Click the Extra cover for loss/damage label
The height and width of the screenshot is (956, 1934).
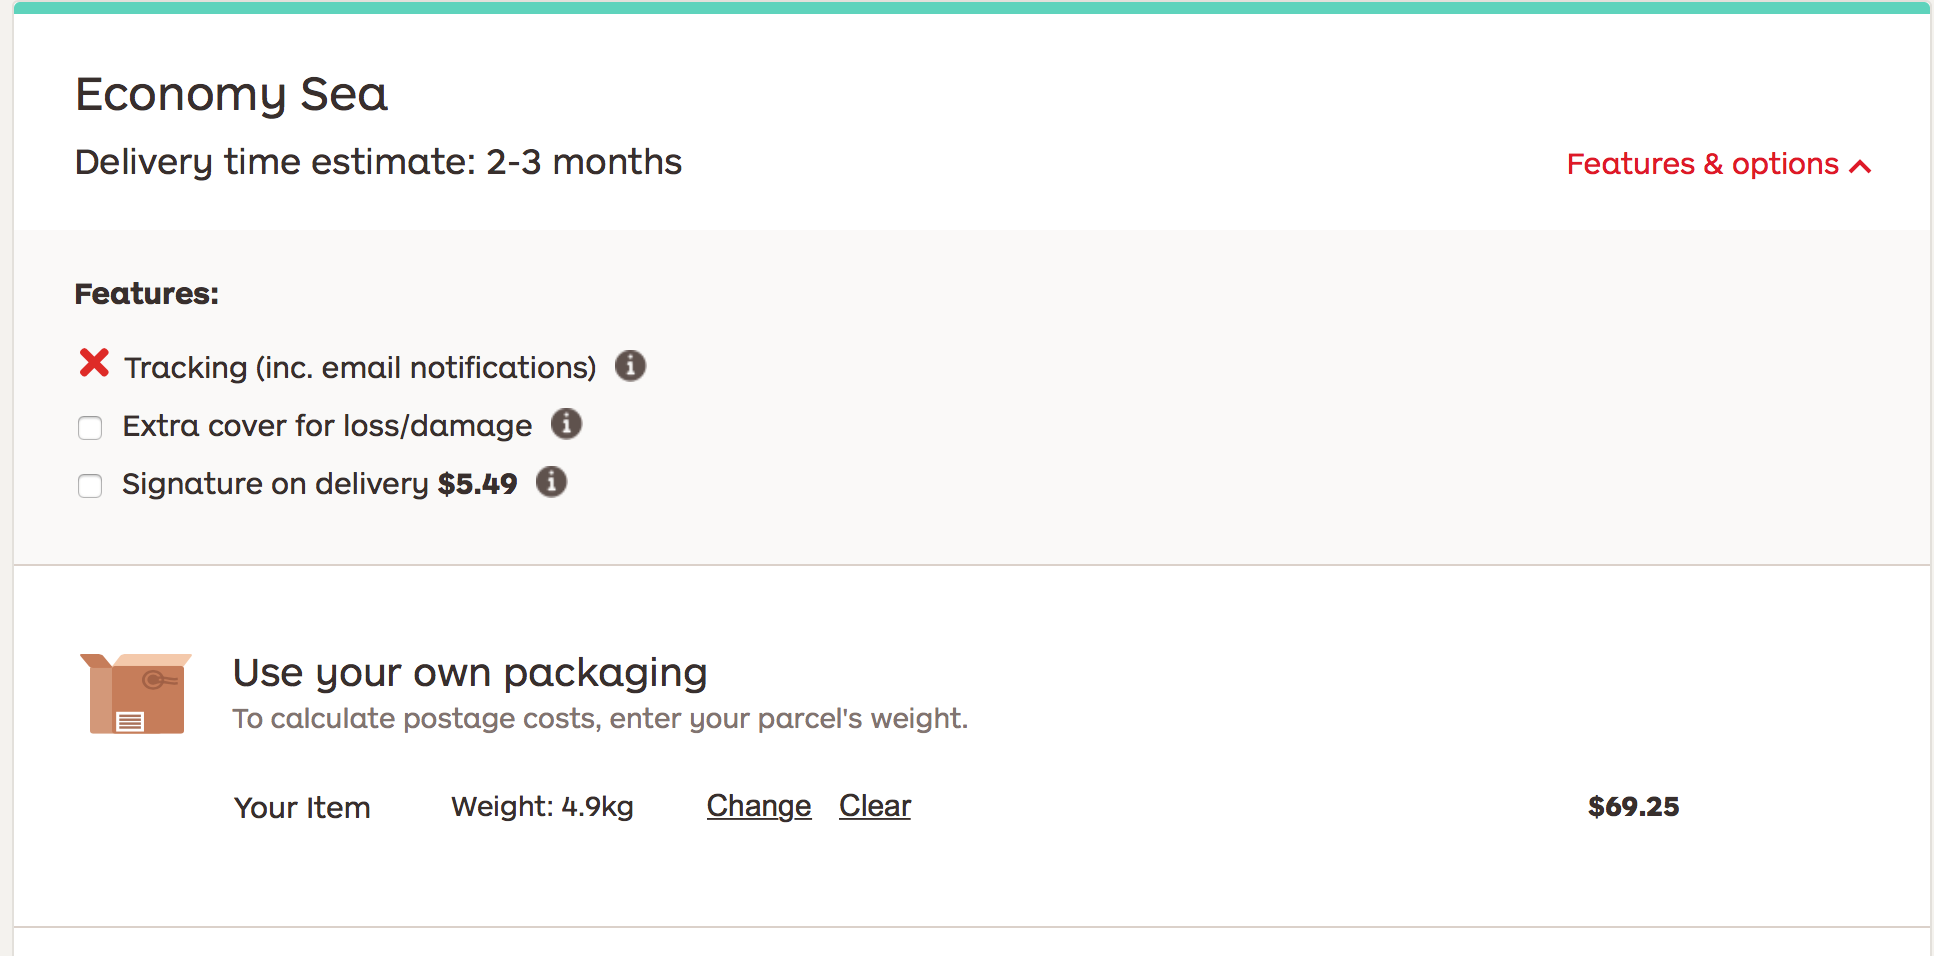[x=327, y=426]
